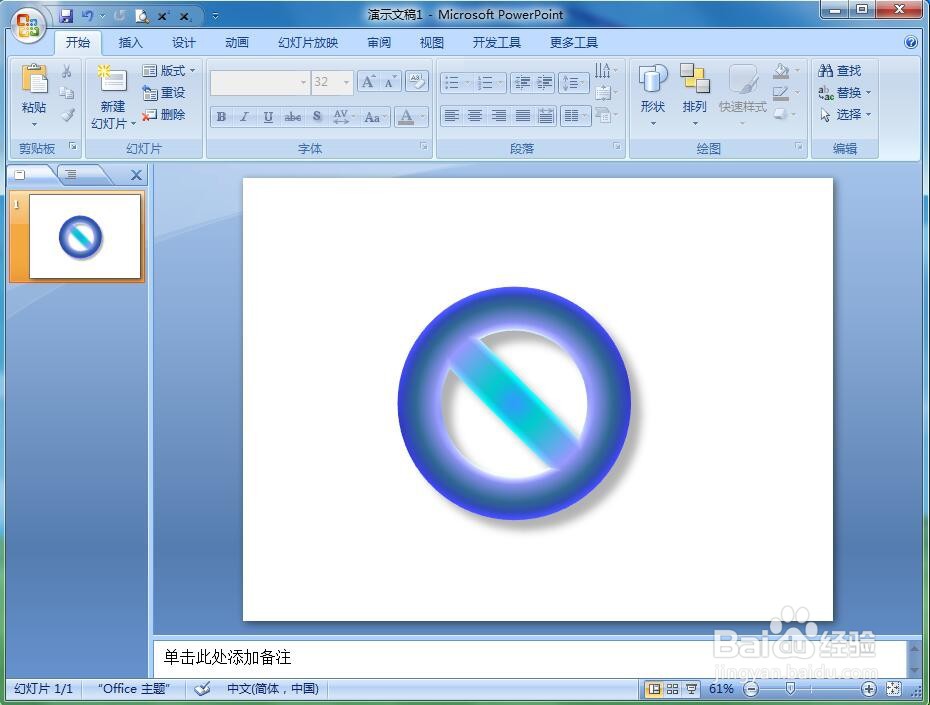Click zoom out minus button
The height and width of the screenshot is (705, 930).
coord(751,689)
